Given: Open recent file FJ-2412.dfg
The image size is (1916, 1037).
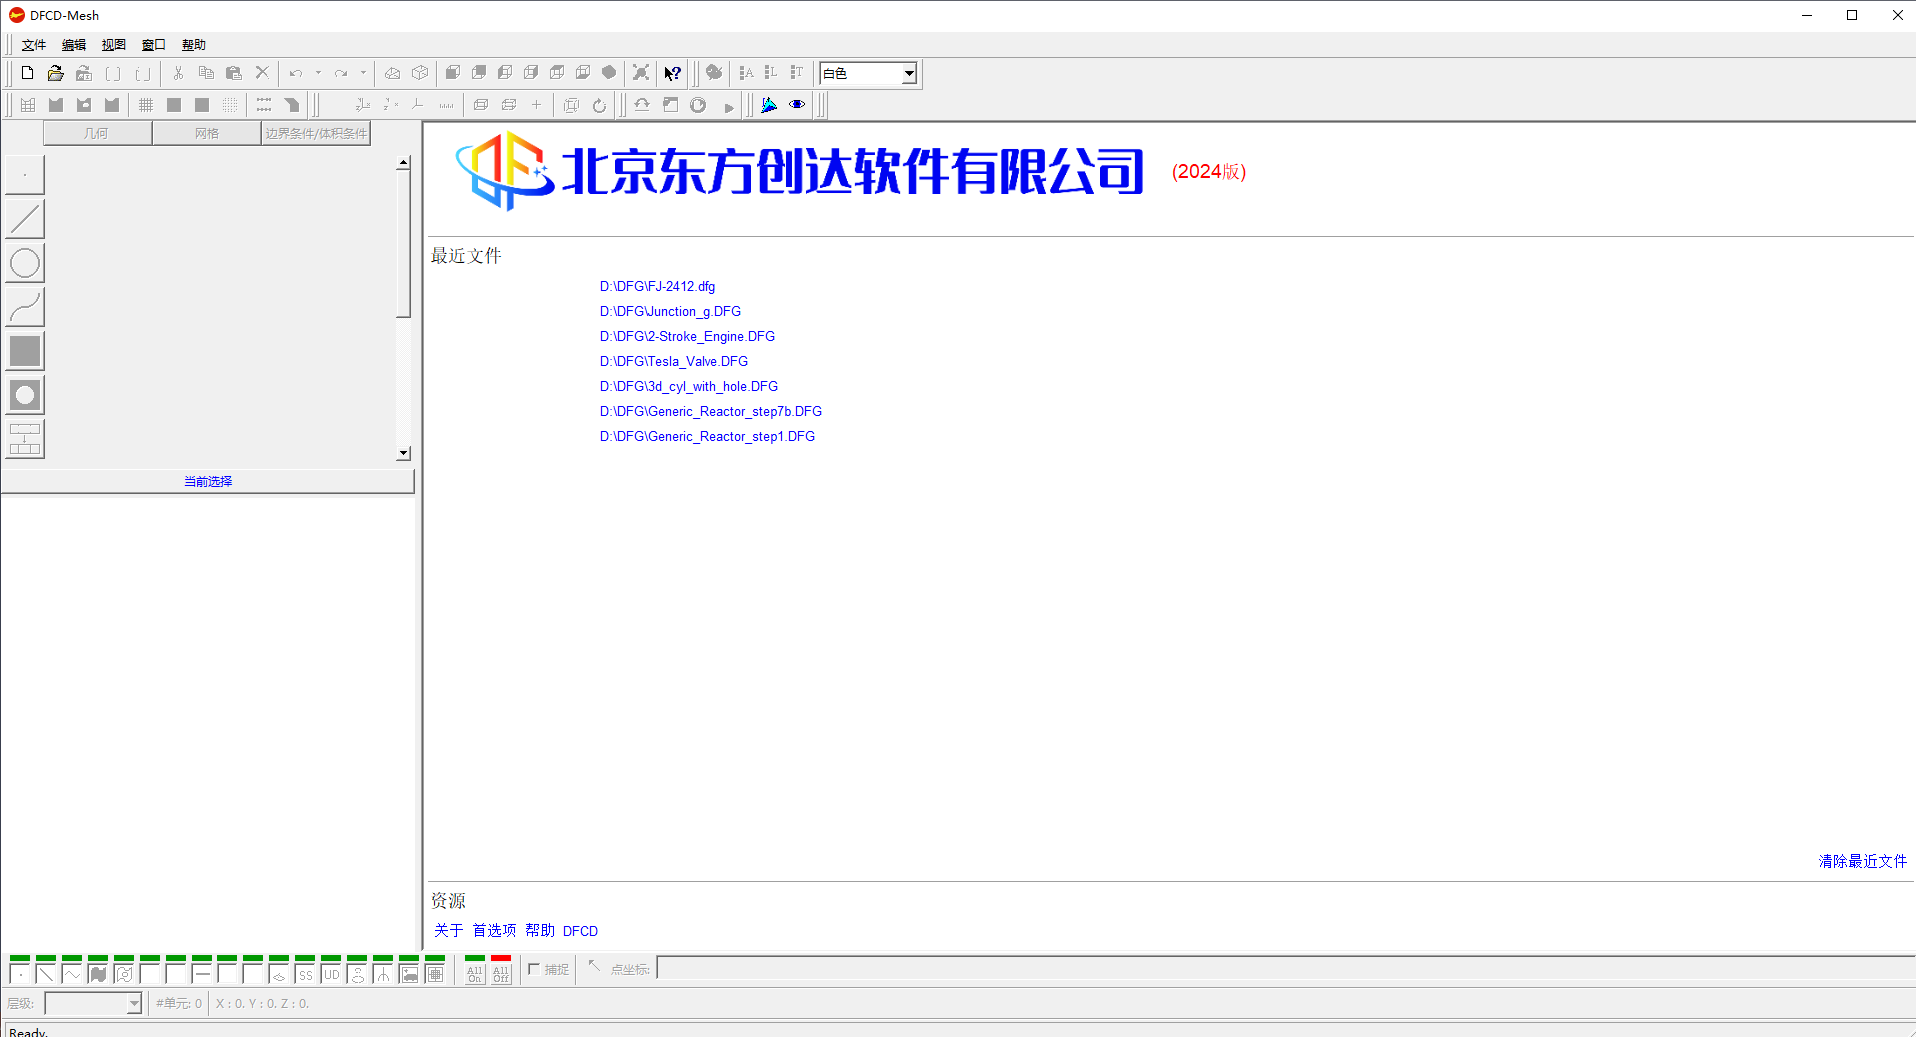Looking at the screenshot, I should click(x=657, y=286).
